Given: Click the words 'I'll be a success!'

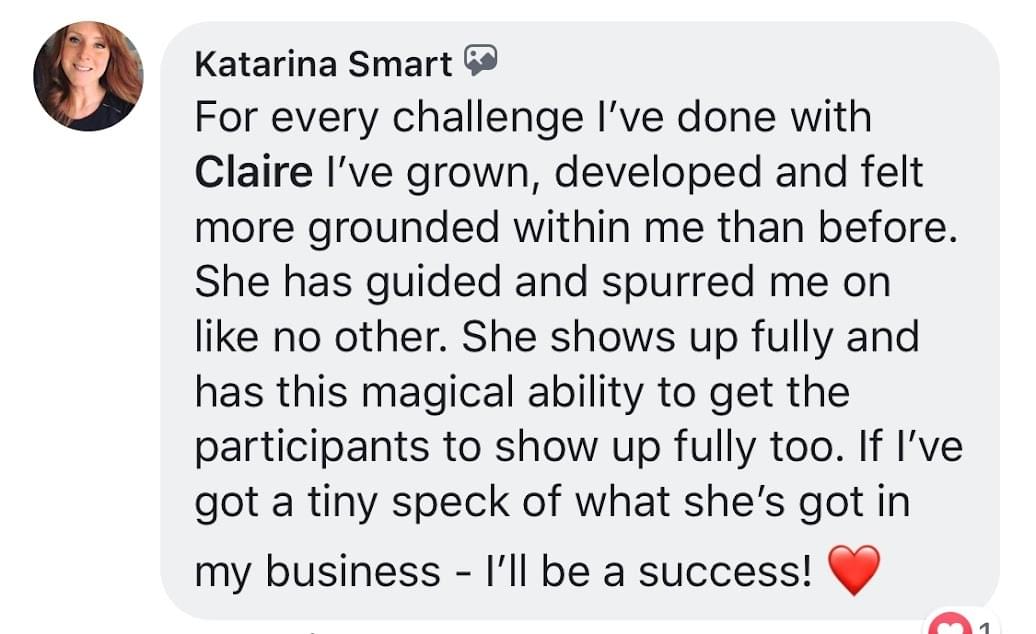Looking at the screenshot, I should 649,571.
